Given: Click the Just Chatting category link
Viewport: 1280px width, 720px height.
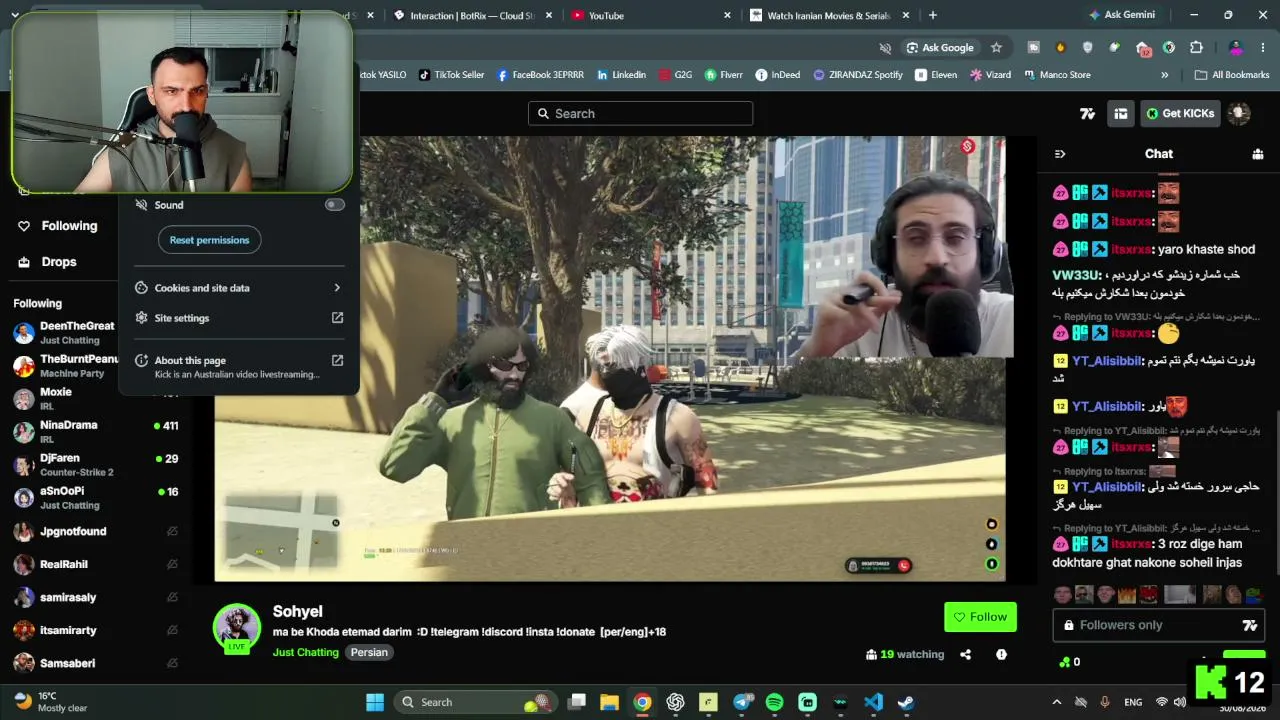Looking at the screenshot, I should 306,652.
